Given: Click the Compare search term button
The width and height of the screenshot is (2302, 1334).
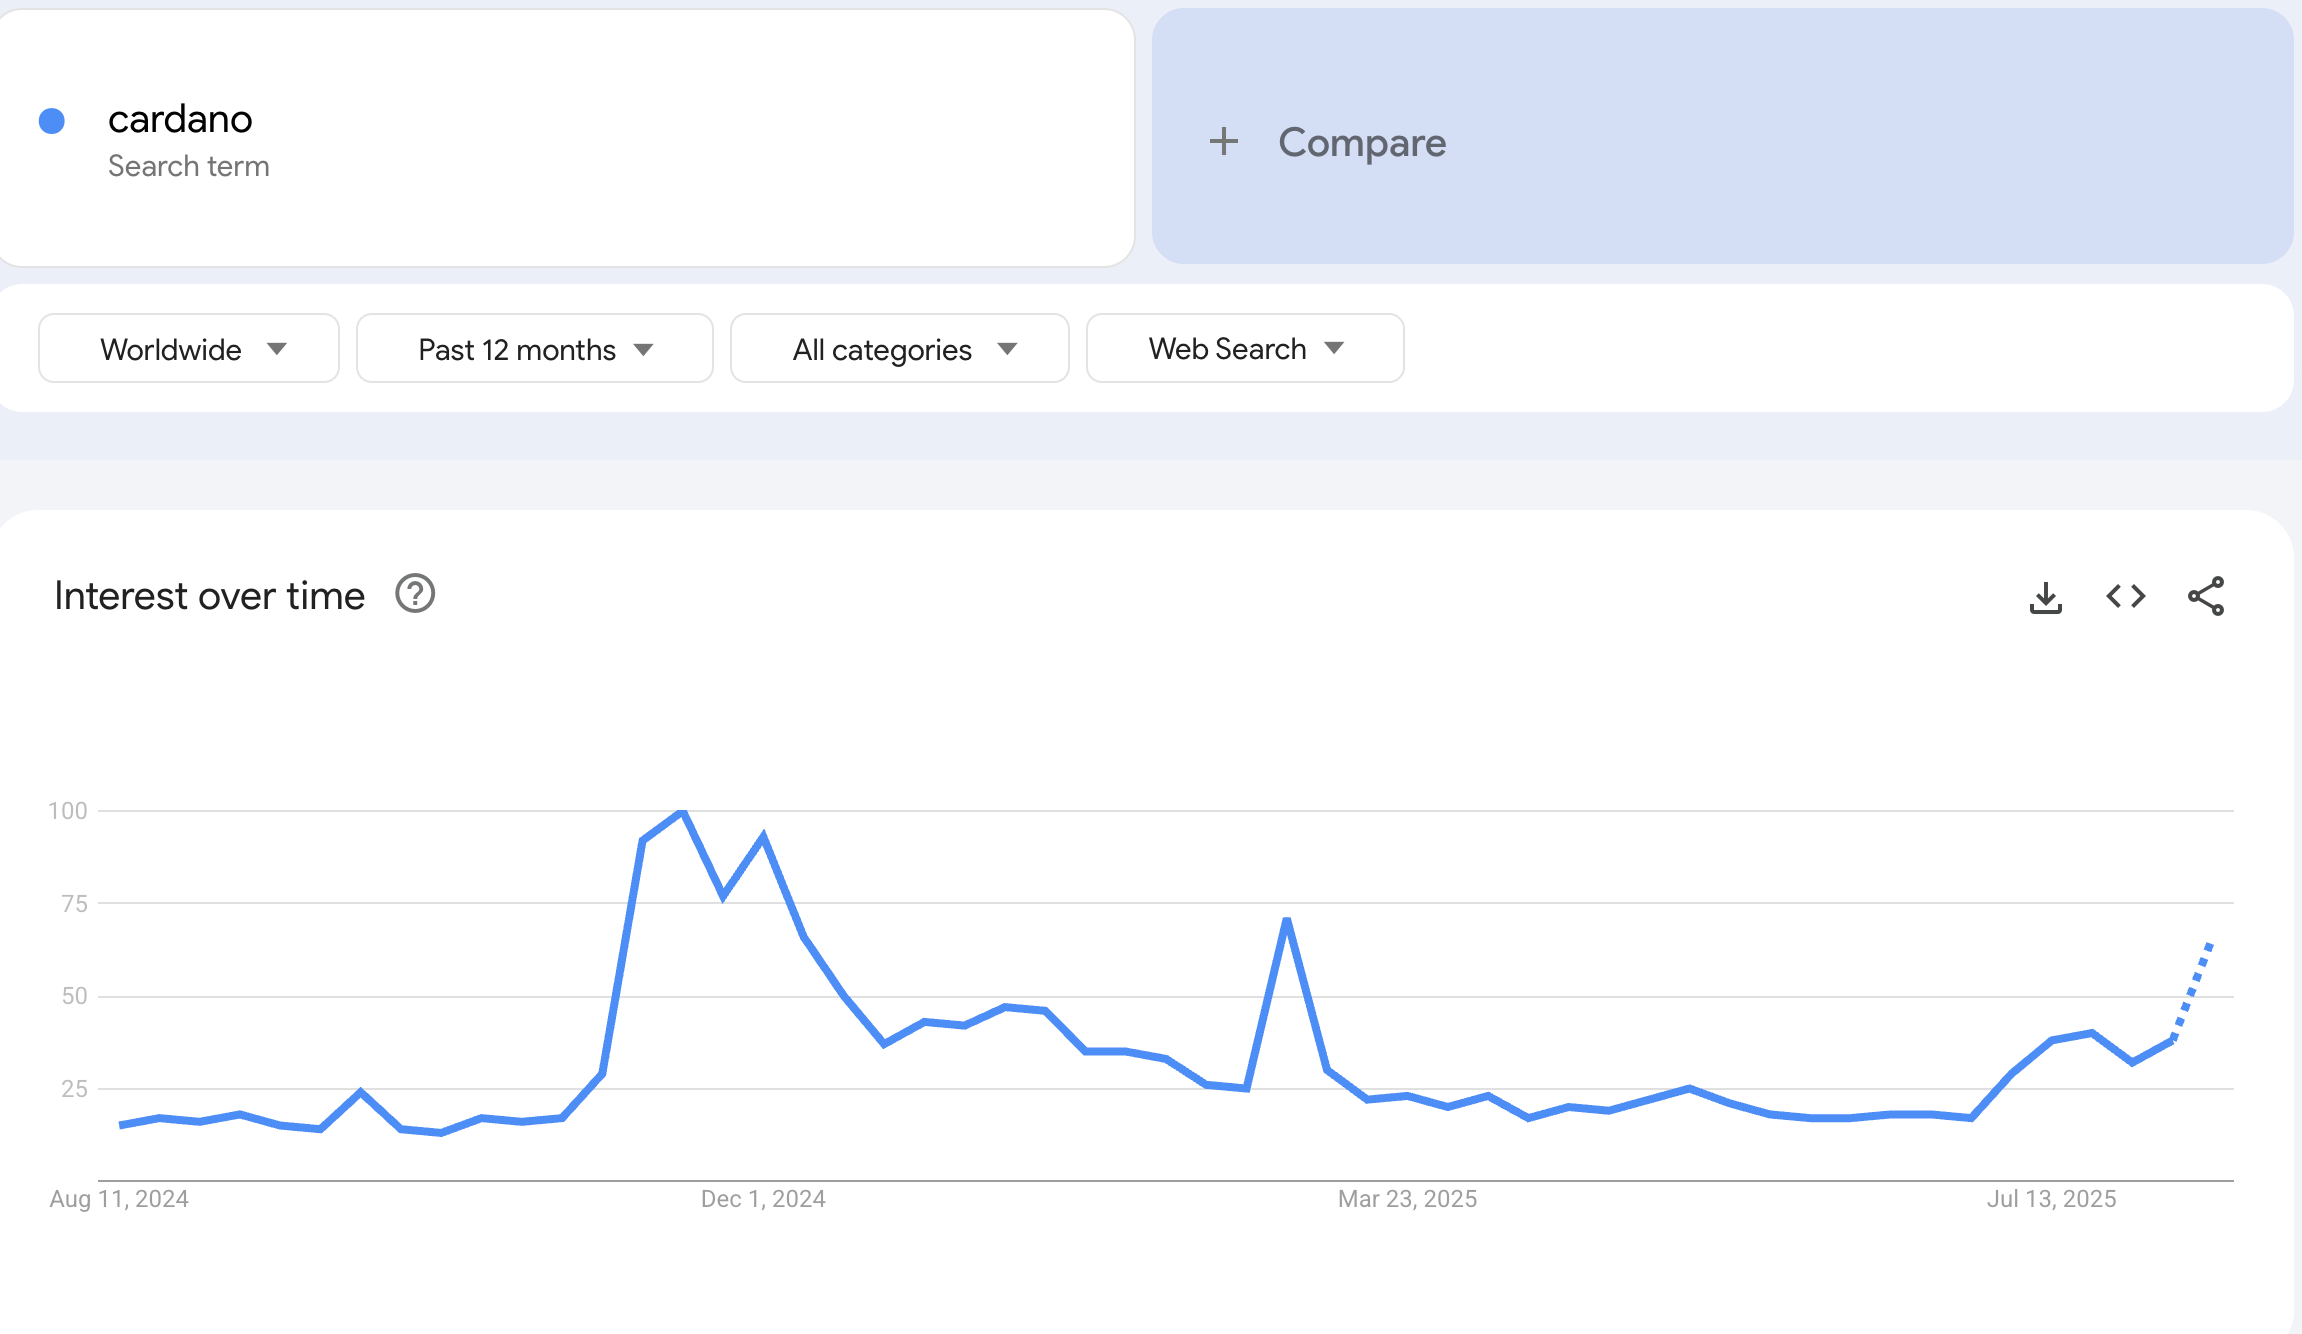Looking at the screenshot, I should pos(1362,142).
